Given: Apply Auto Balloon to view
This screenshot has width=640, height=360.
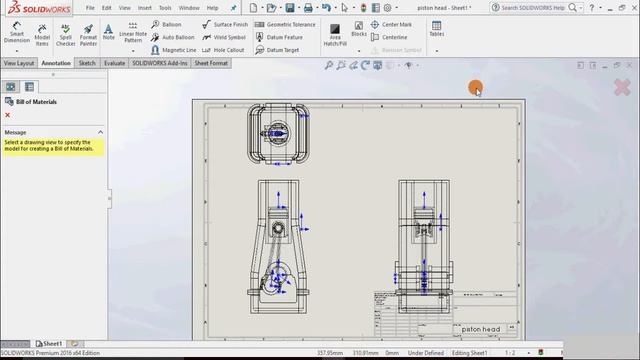Looking at the screenshot, I should coord(173,37).
